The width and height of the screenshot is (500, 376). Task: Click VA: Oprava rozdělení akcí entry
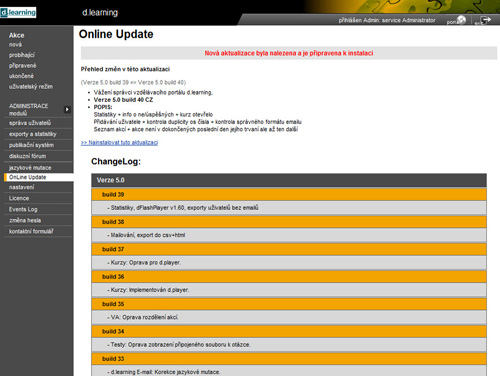pyautogui.click(x=289, y=317)
